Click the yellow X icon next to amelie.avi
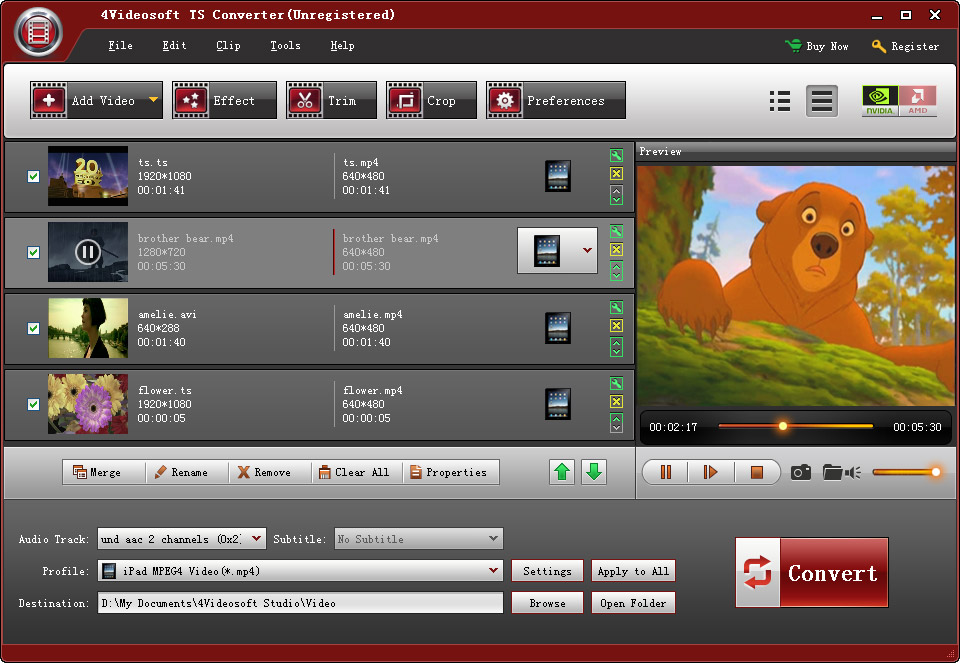Image resolution: width=960 pixels, height=663 pixels. click(x=617, y=327)
